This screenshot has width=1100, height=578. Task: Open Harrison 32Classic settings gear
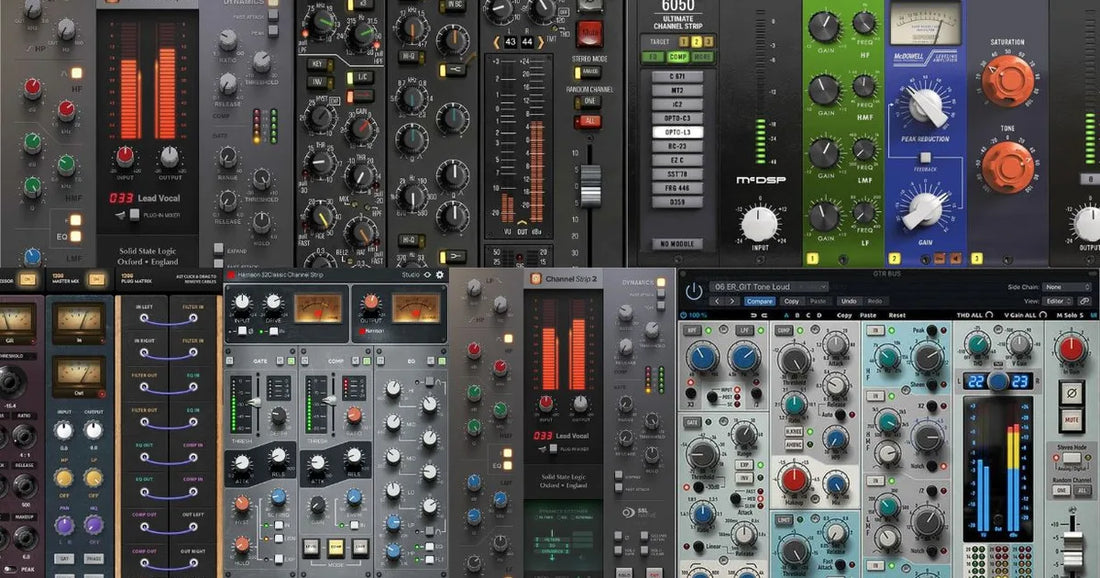(x=440, y=275)
